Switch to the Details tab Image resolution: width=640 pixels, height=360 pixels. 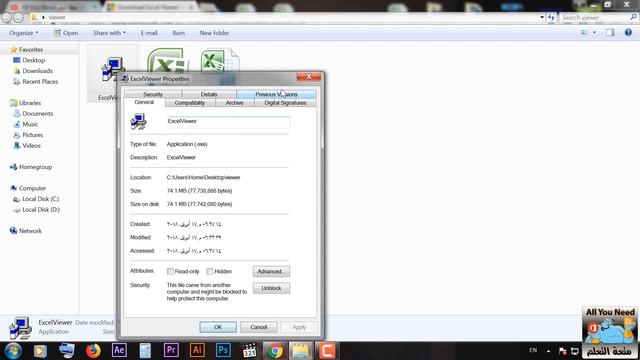click(x=209, y=94)
